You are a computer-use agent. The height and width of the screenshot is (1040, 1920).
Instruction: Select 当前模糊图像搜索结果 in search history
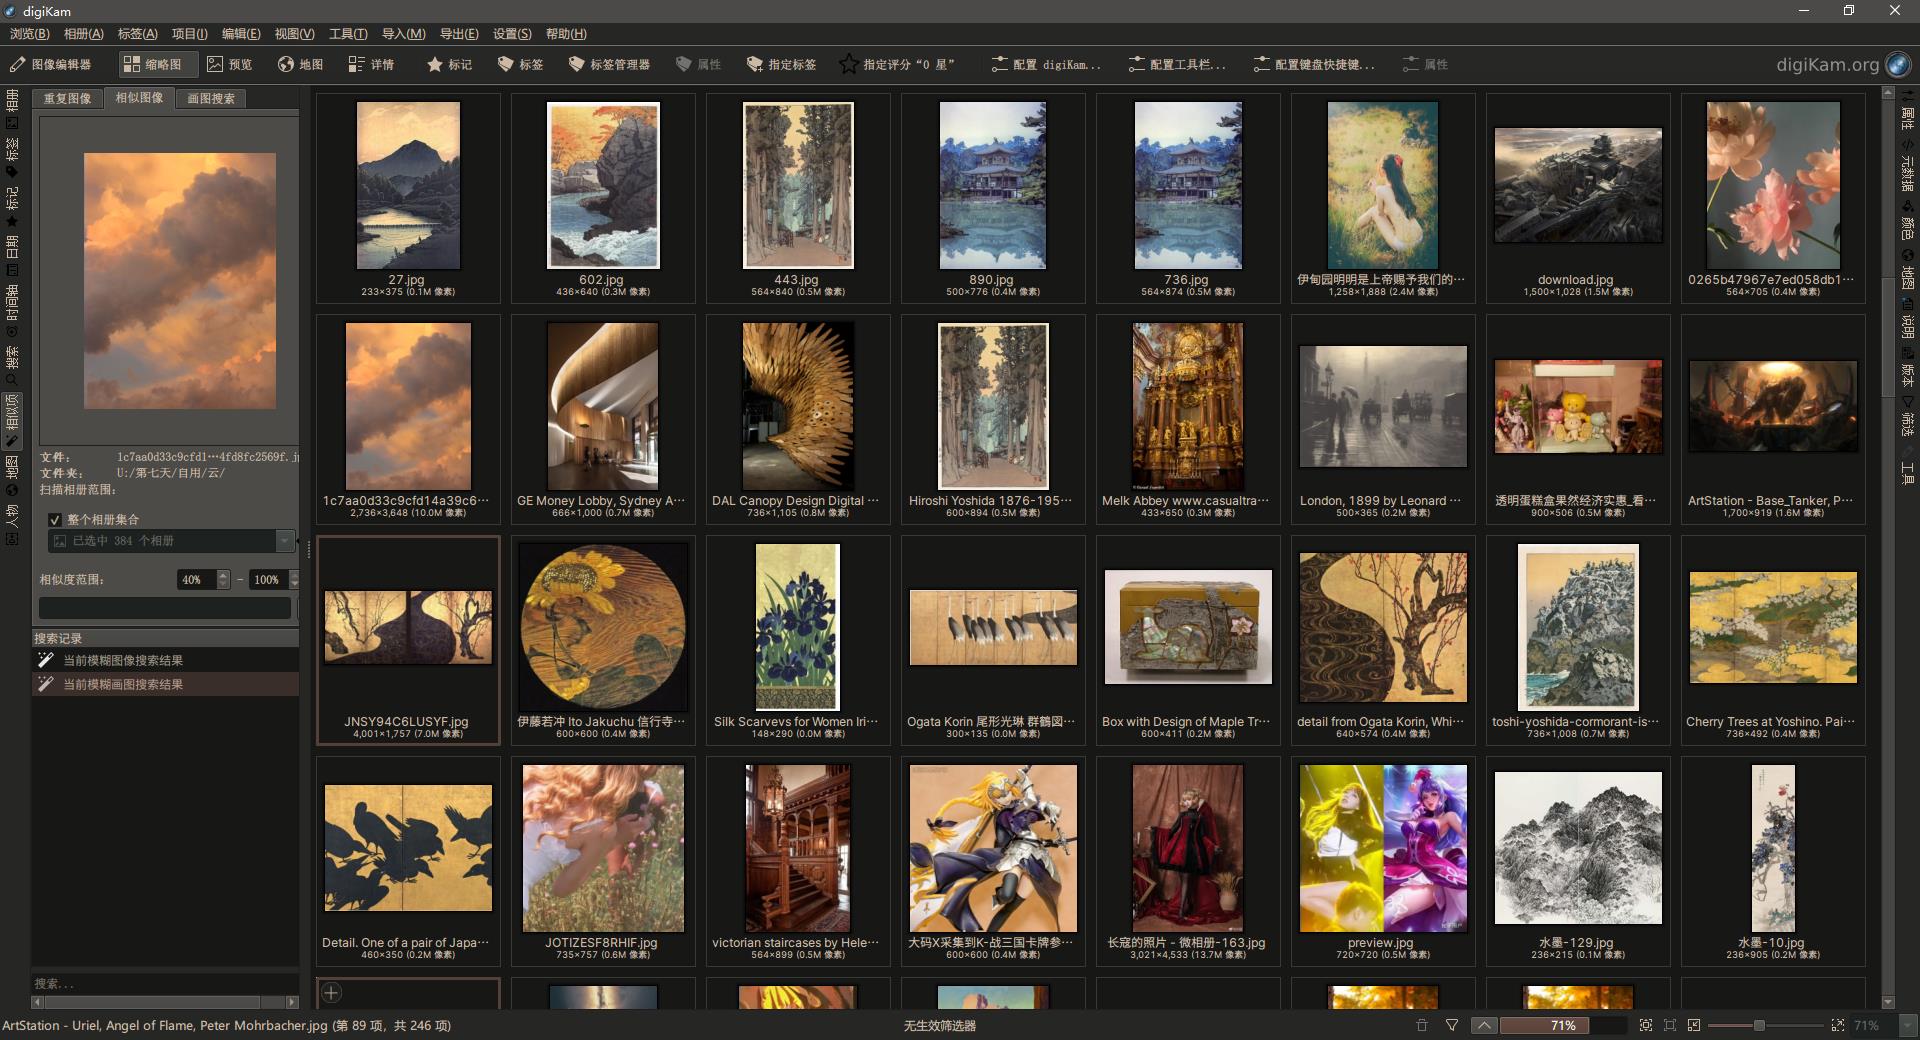click(165, 660)
